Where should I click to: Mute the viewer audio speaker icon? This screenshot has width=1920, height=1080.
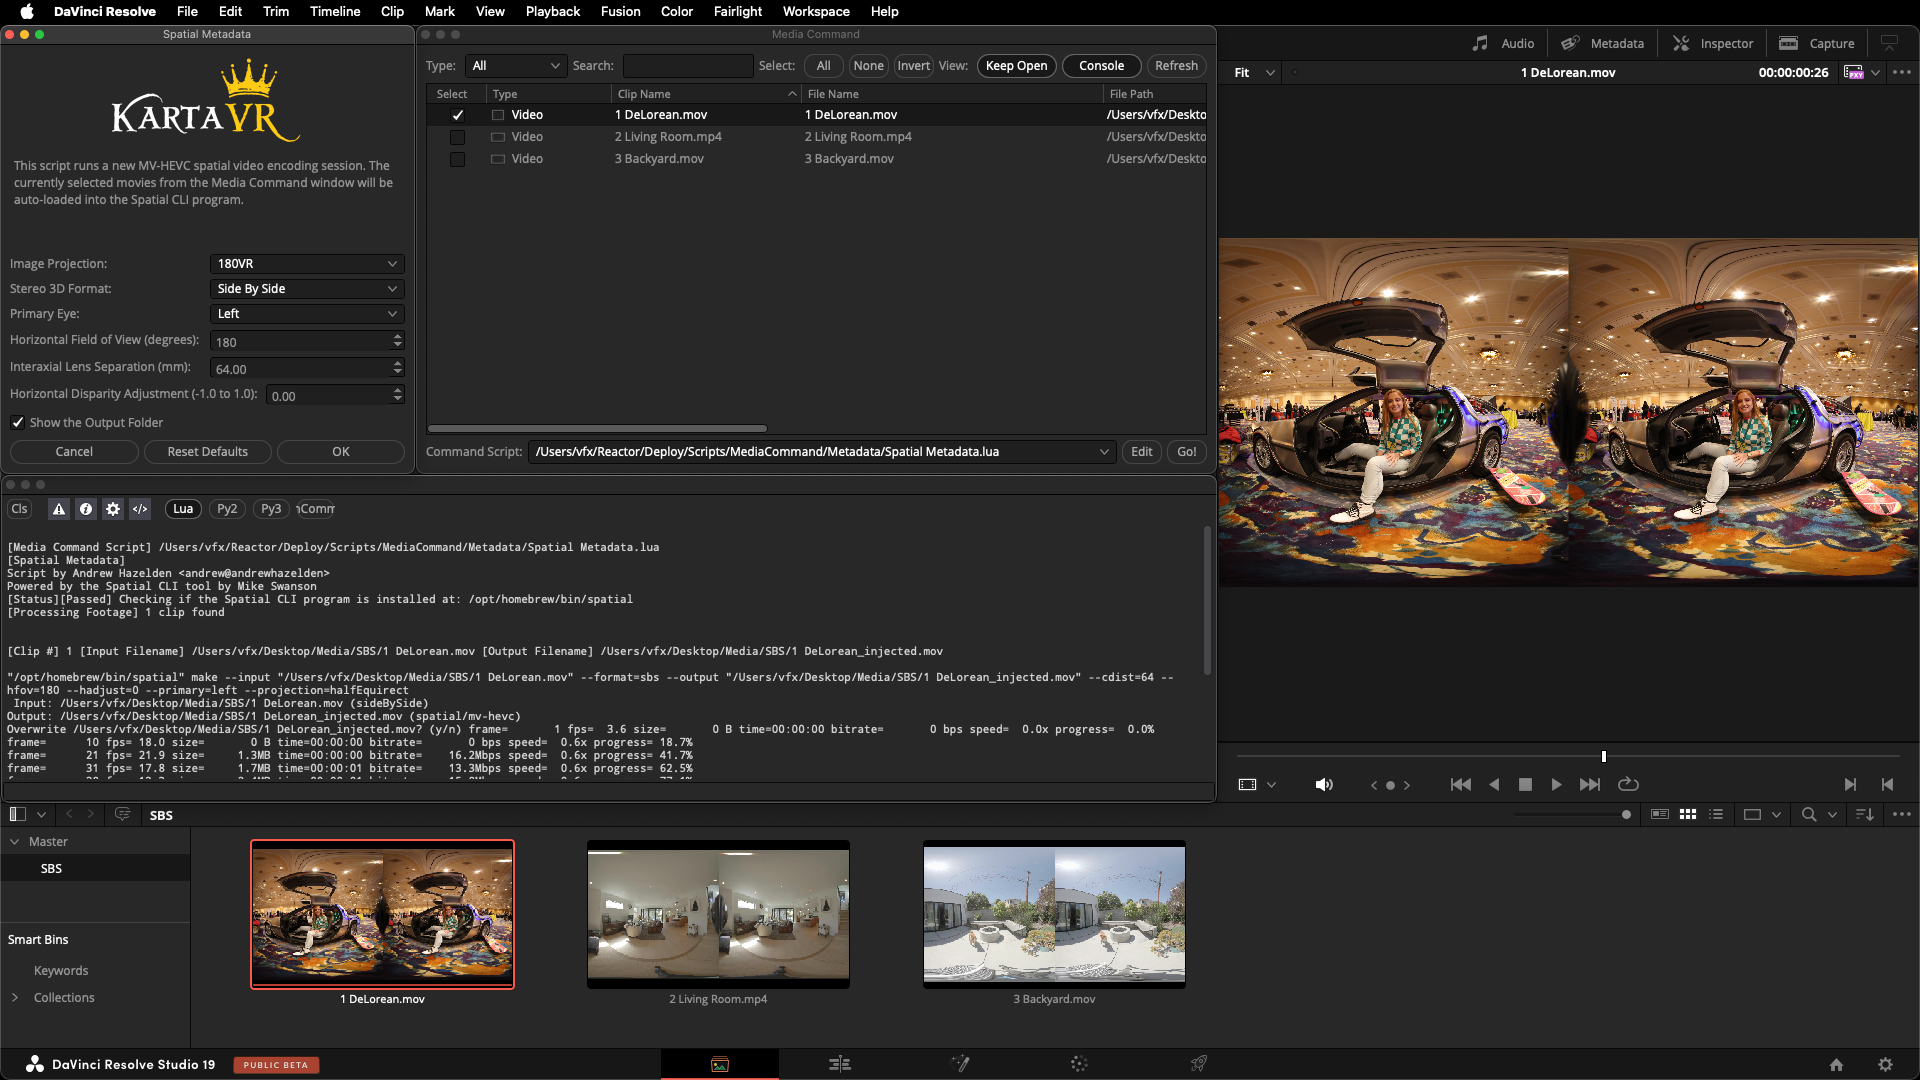(1324, 785)
